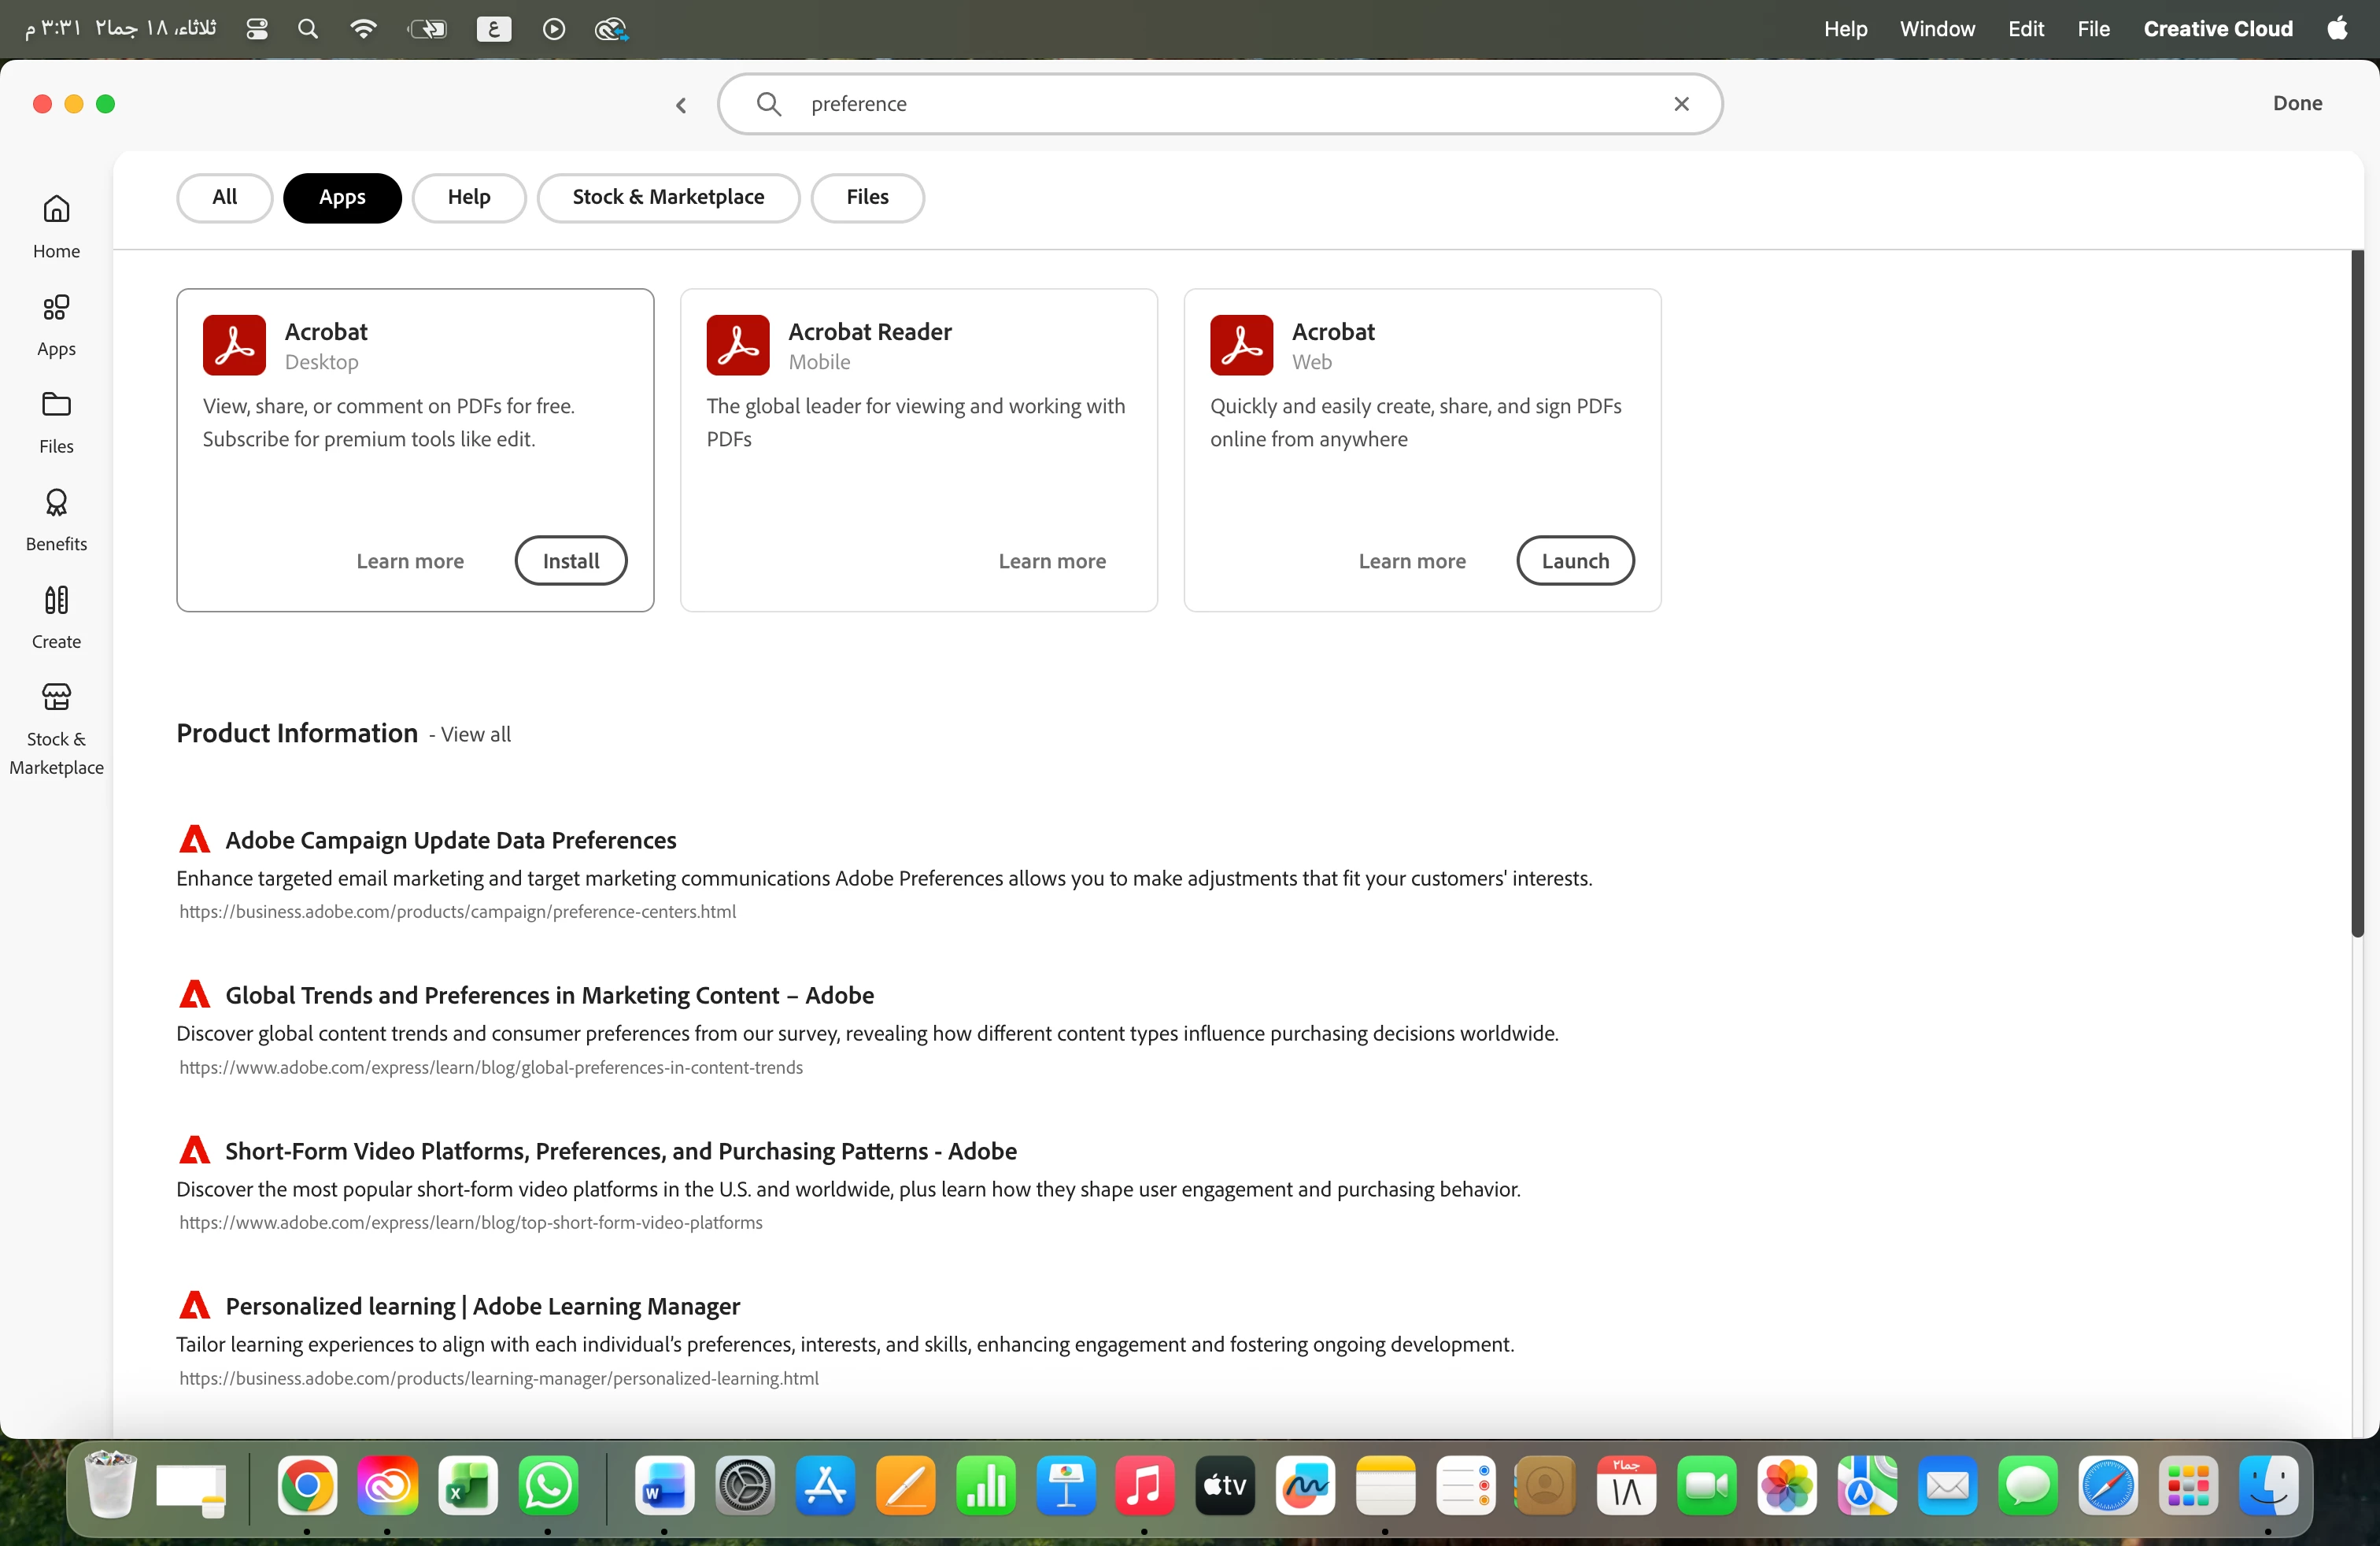Switch to the Files filter tab

coord(867,197)
